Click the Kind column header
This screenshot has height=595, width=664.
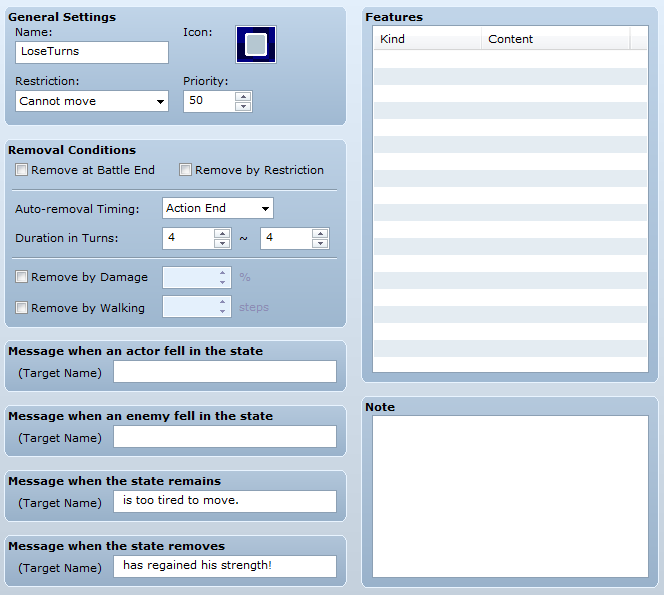[427, 39]
